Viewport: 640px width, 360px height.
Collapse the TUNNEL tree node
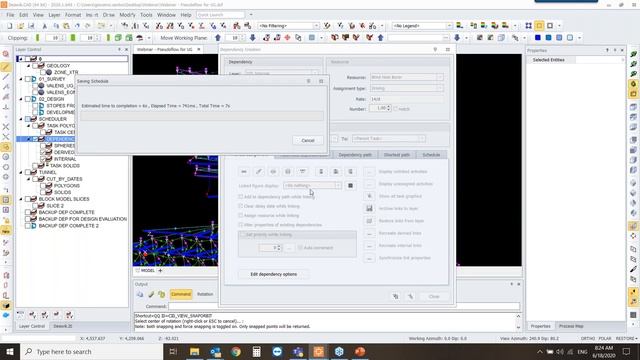point(21,172)
